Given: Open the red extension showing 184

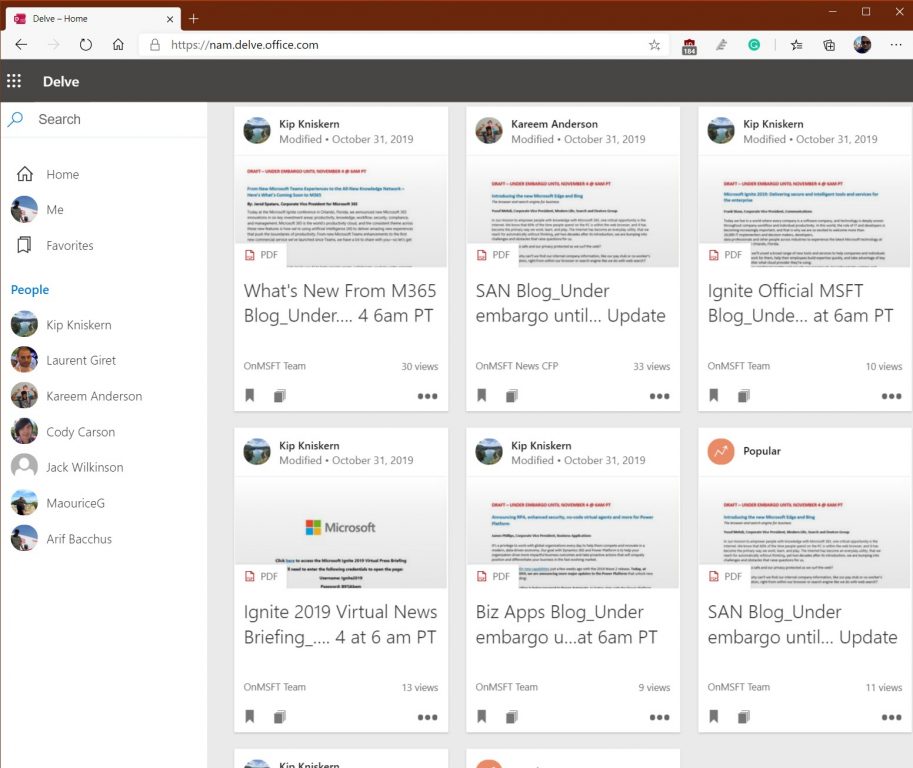Looking at the screenshot, I should [x=689, y=46].
